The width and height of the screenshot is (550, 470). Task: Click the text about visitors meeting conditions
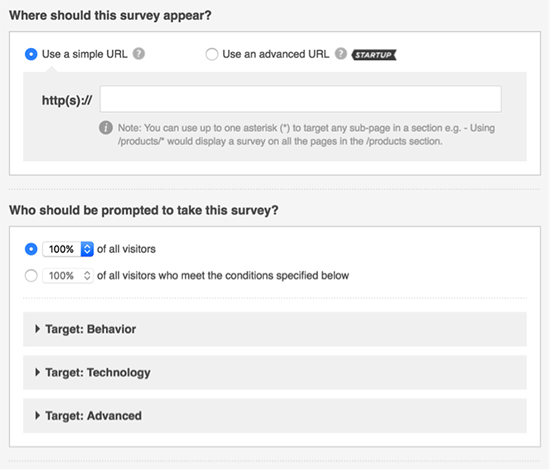pyautogui.click(x=223, y=276)
